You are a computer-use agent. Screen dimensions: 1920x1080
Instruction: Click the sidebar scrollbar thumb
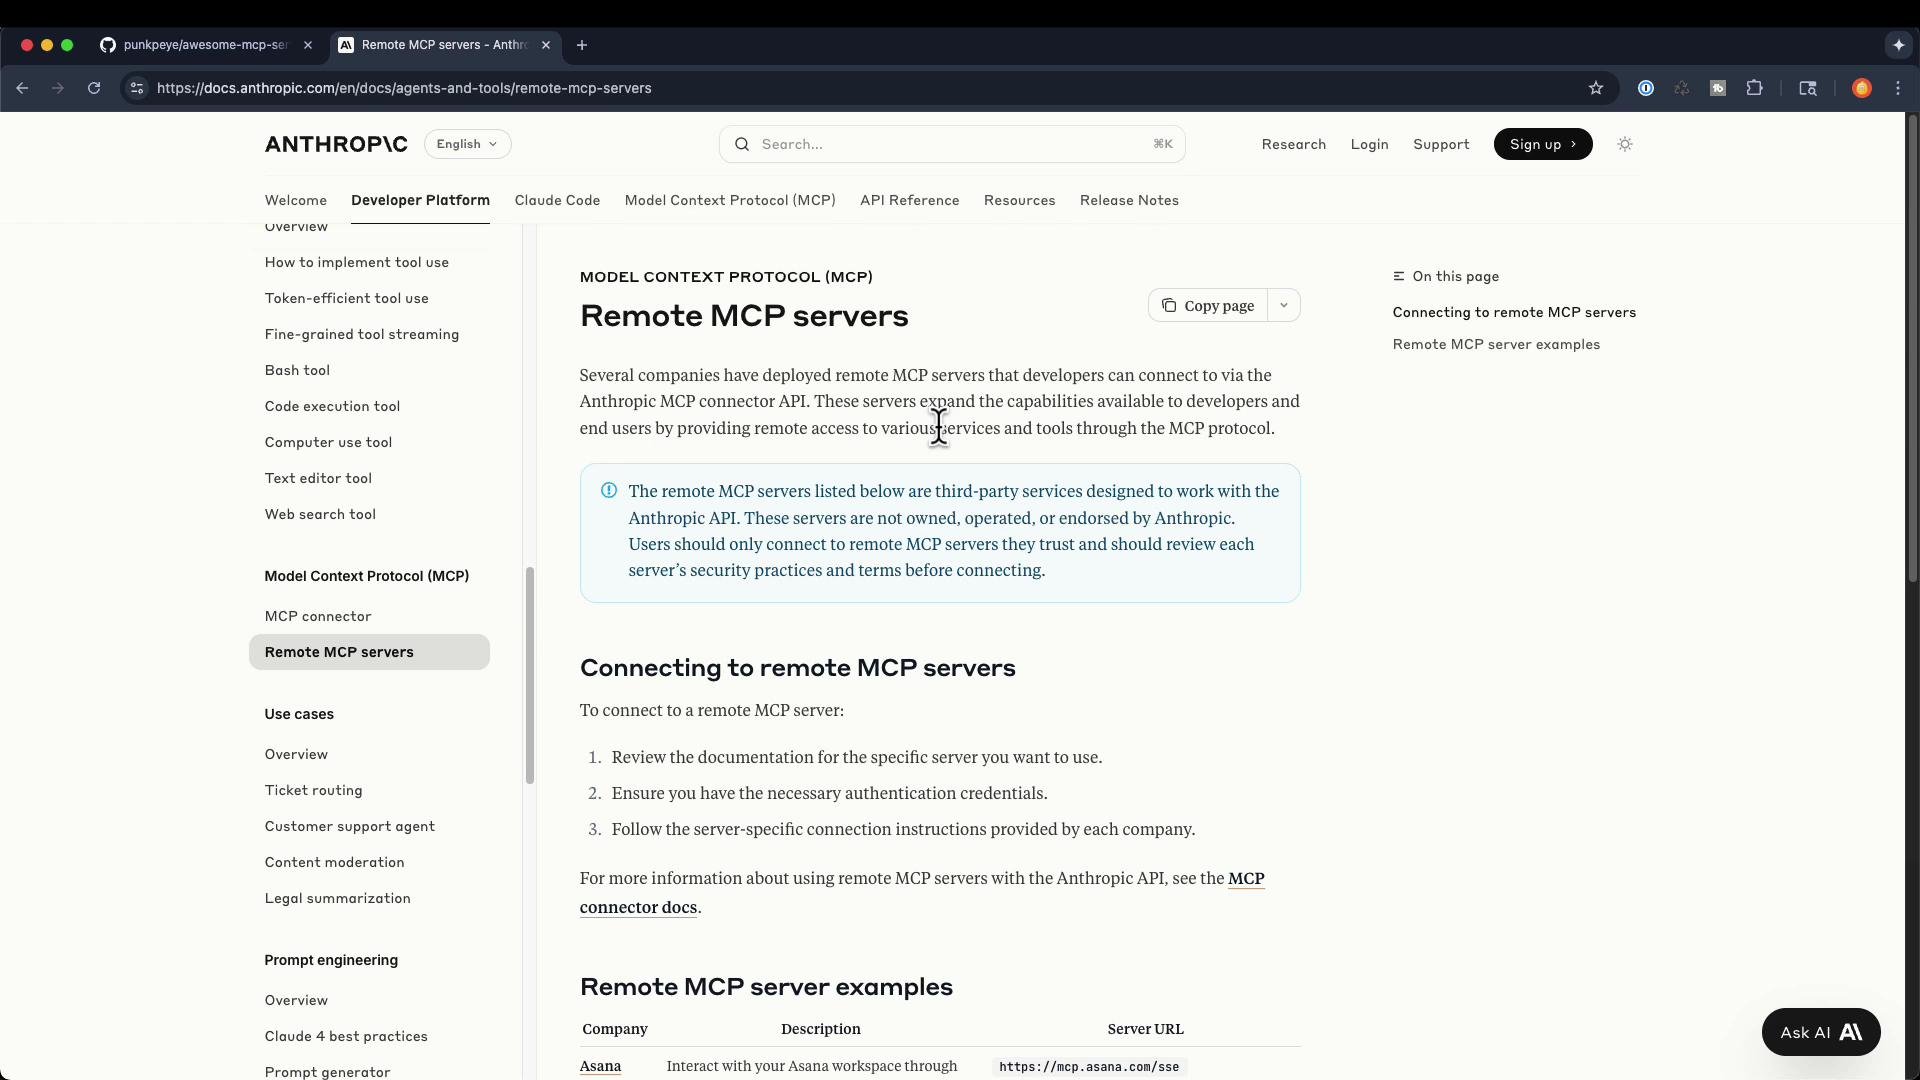[x=530, y=675]
